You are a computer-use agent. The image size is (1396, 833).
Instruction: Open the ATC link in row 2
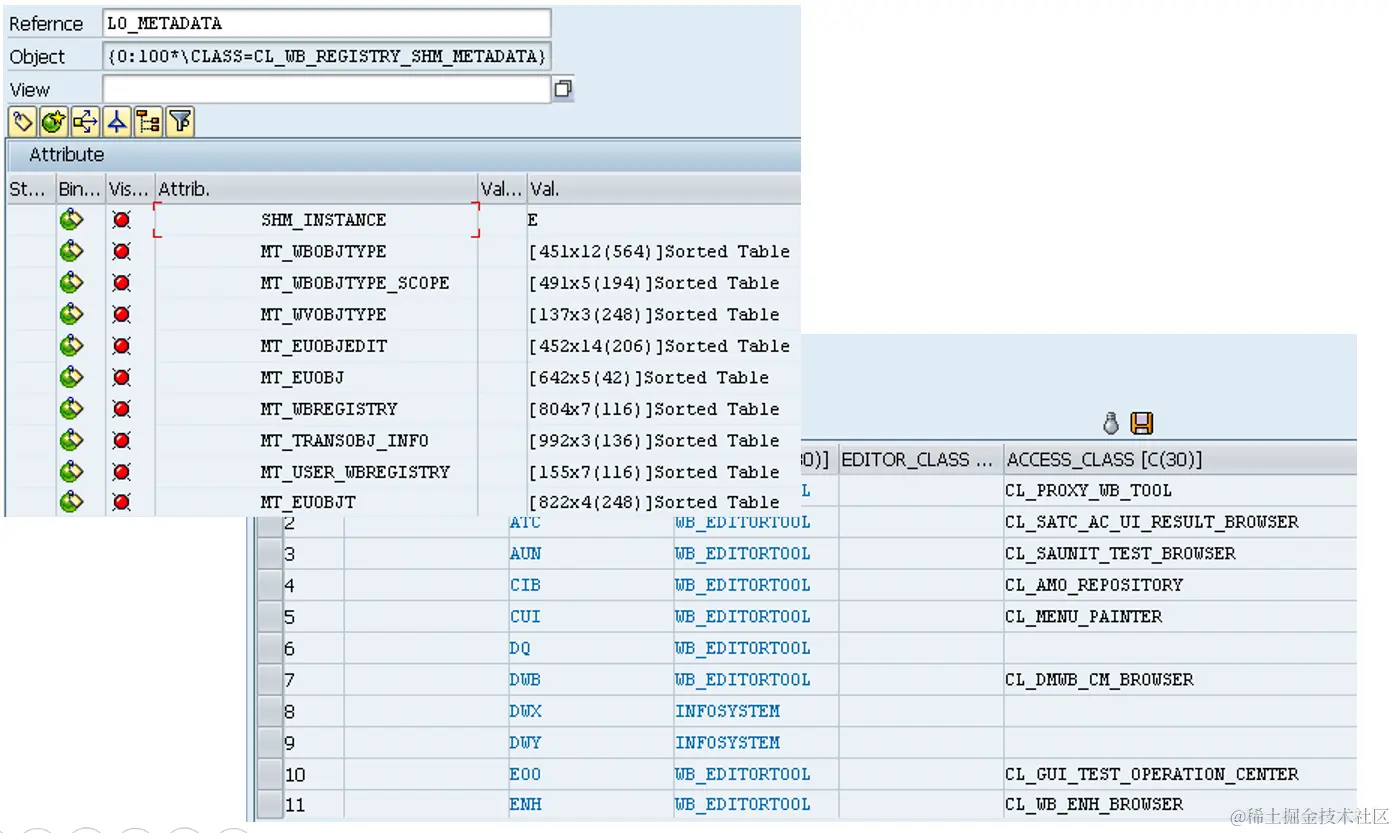tap(525, 522)
